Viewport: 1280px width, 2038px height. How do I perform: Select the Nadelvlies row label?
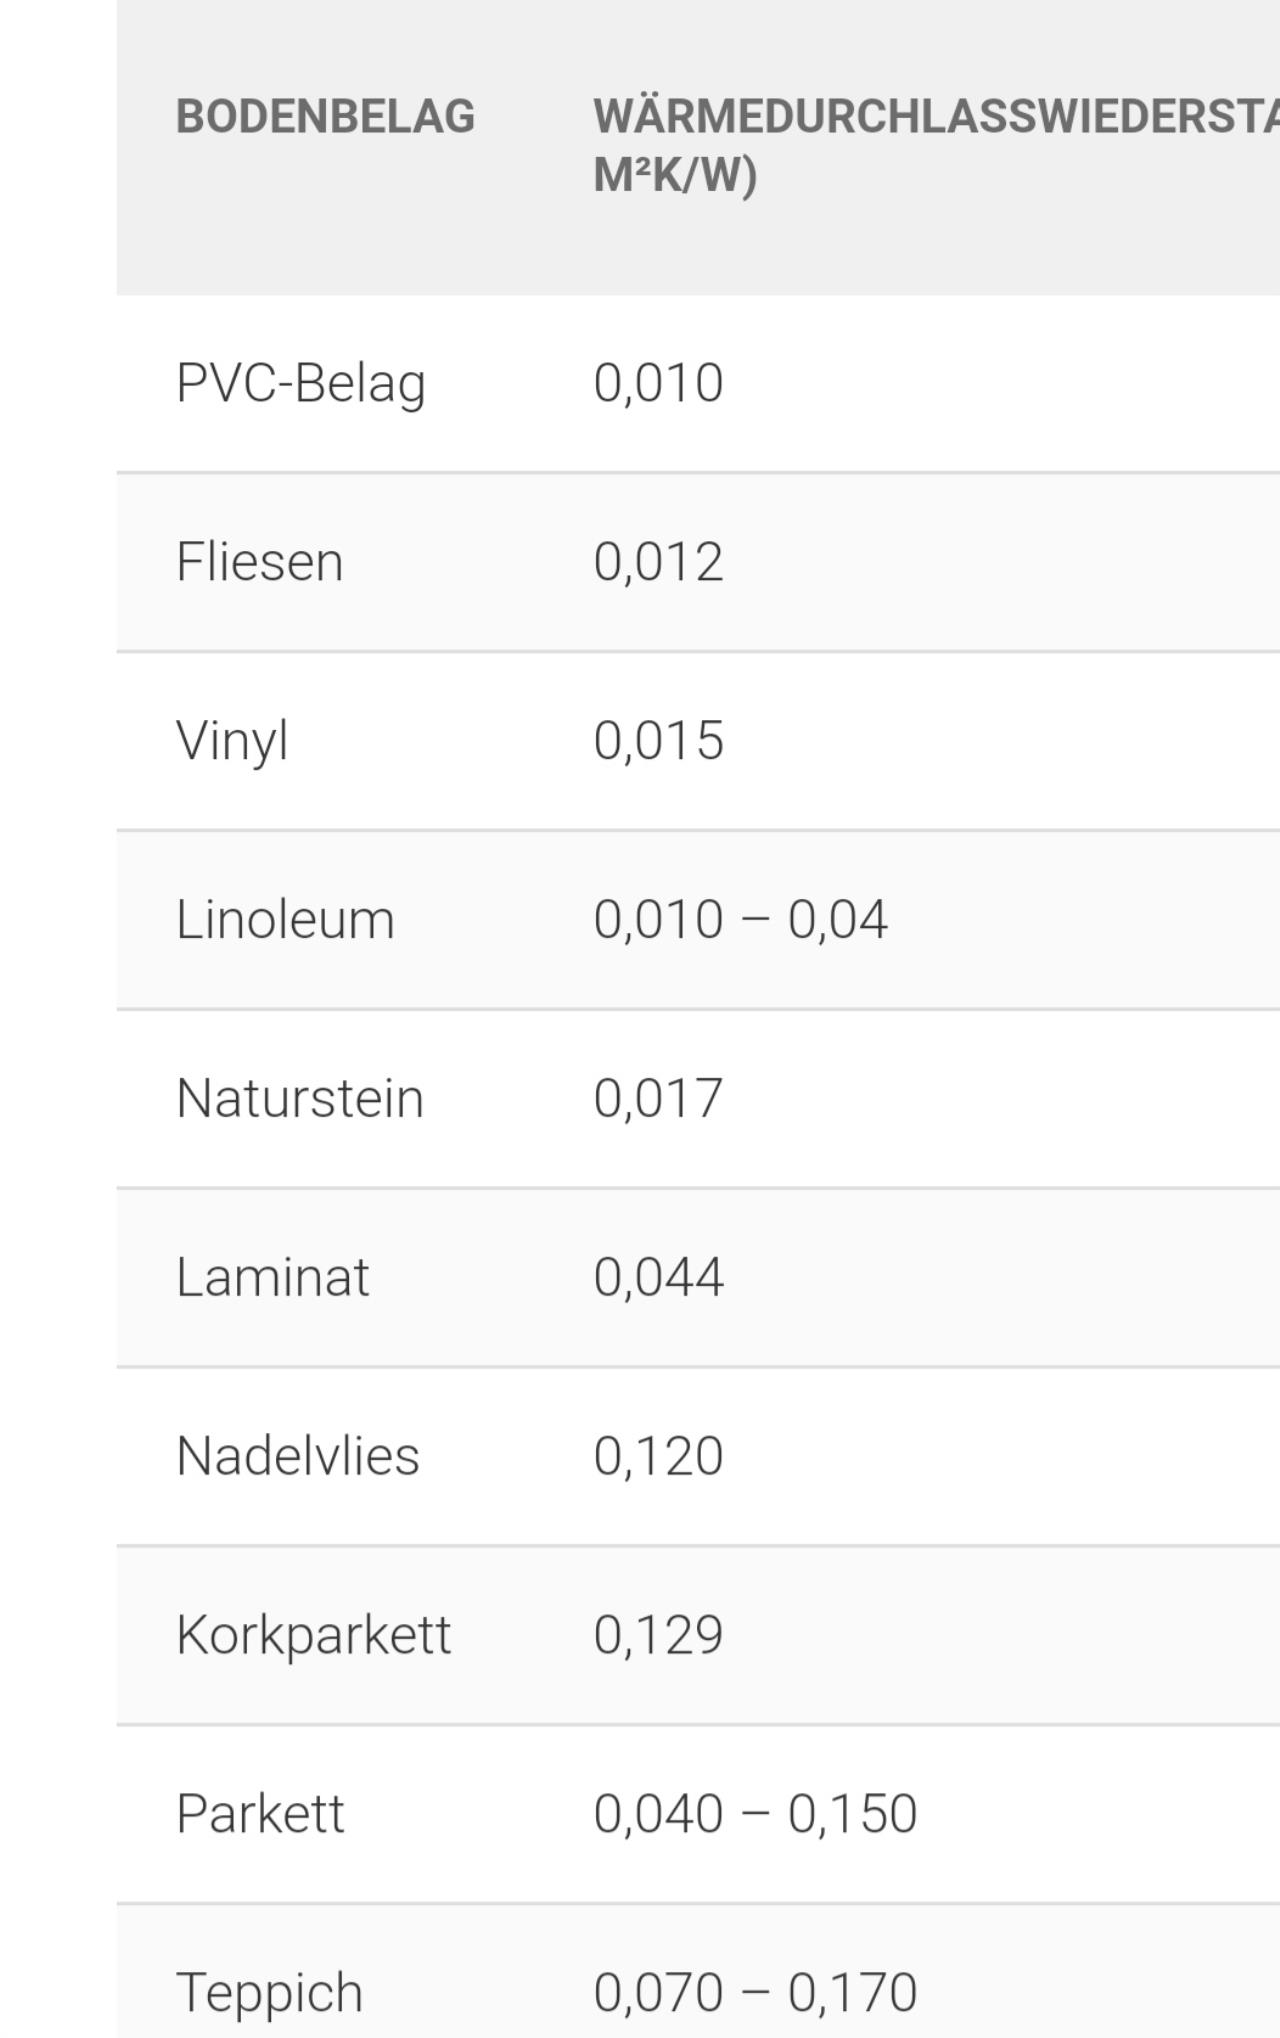click(x=298, y=1455)
